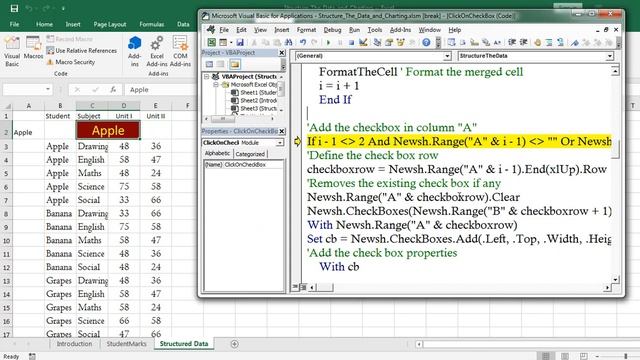This screenshot has height=360, width=640.
Task: Click the Undo arrow in VBA toolbar
Action: 303,42
